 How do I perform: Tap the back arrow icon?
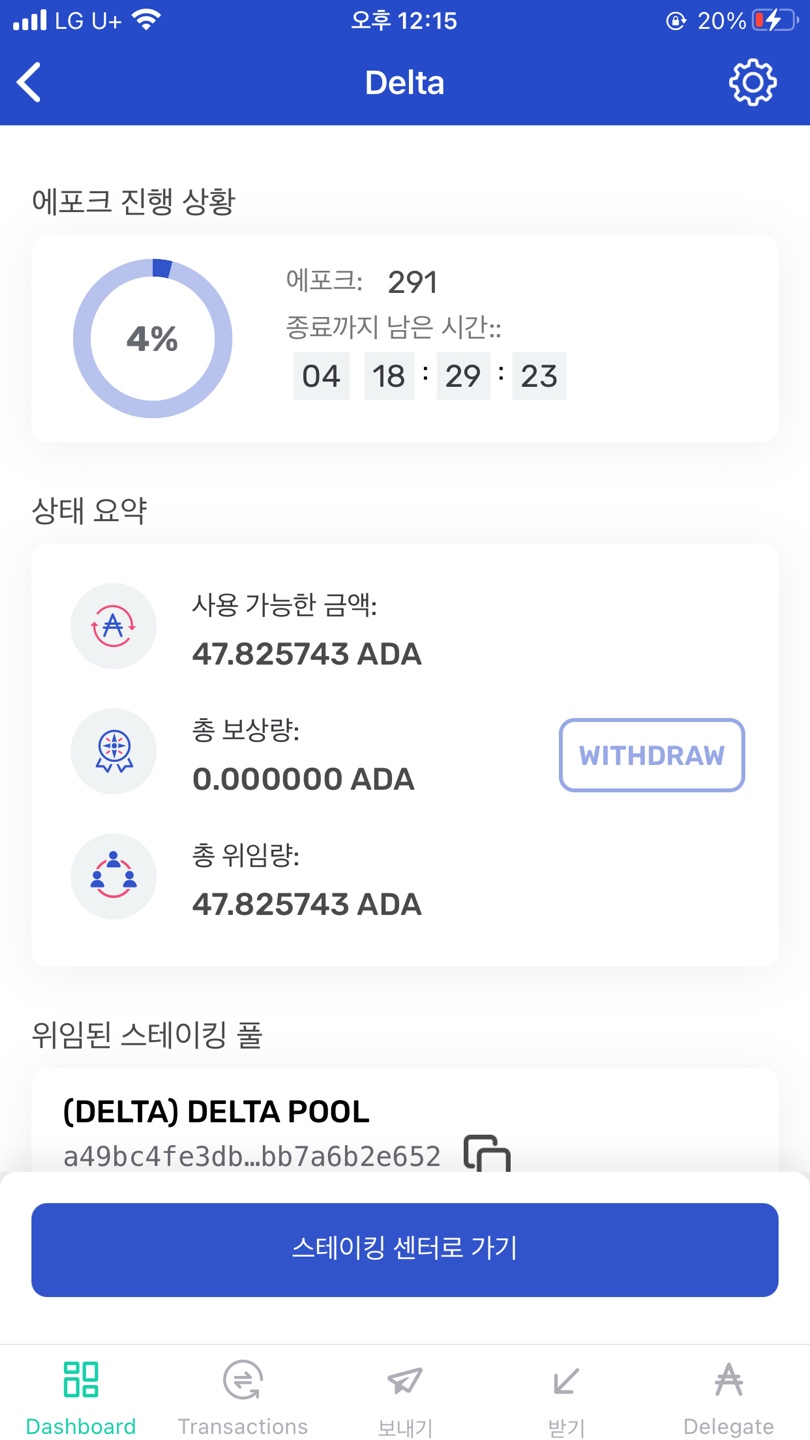point(30,83)
